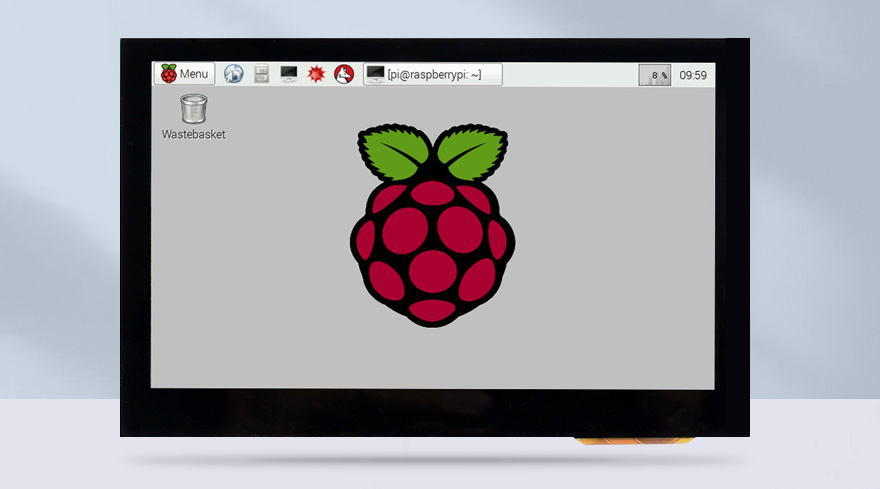Start Mathematica via red spiky icon

(316, 74)
